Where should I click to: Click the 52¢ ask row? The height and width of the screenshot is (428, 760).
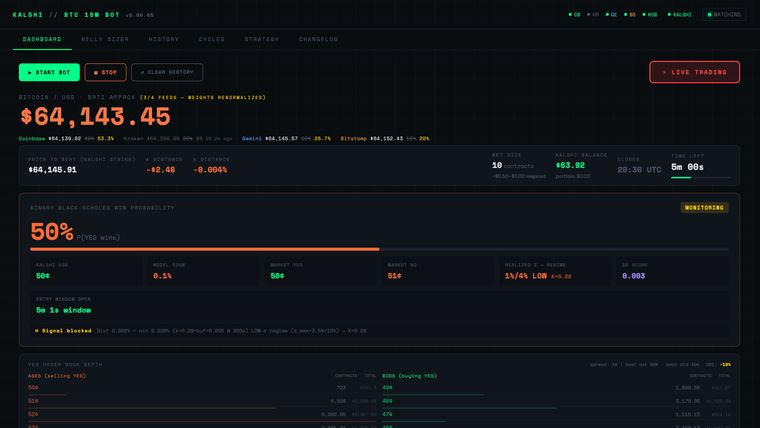tap(203, 414)
